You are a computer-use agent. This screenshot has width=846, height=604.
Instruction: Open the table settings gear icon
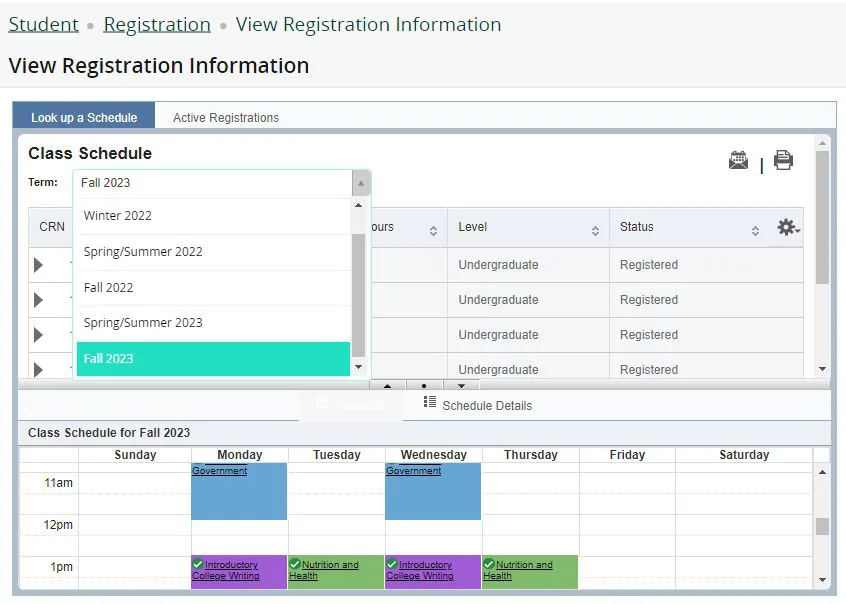click(788, 227)
